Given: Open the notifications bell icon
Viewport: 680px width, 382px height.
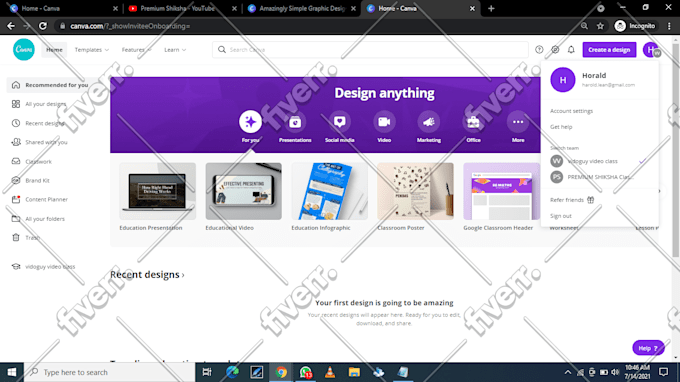Looking at the screenshot, I should coord(571,49).
